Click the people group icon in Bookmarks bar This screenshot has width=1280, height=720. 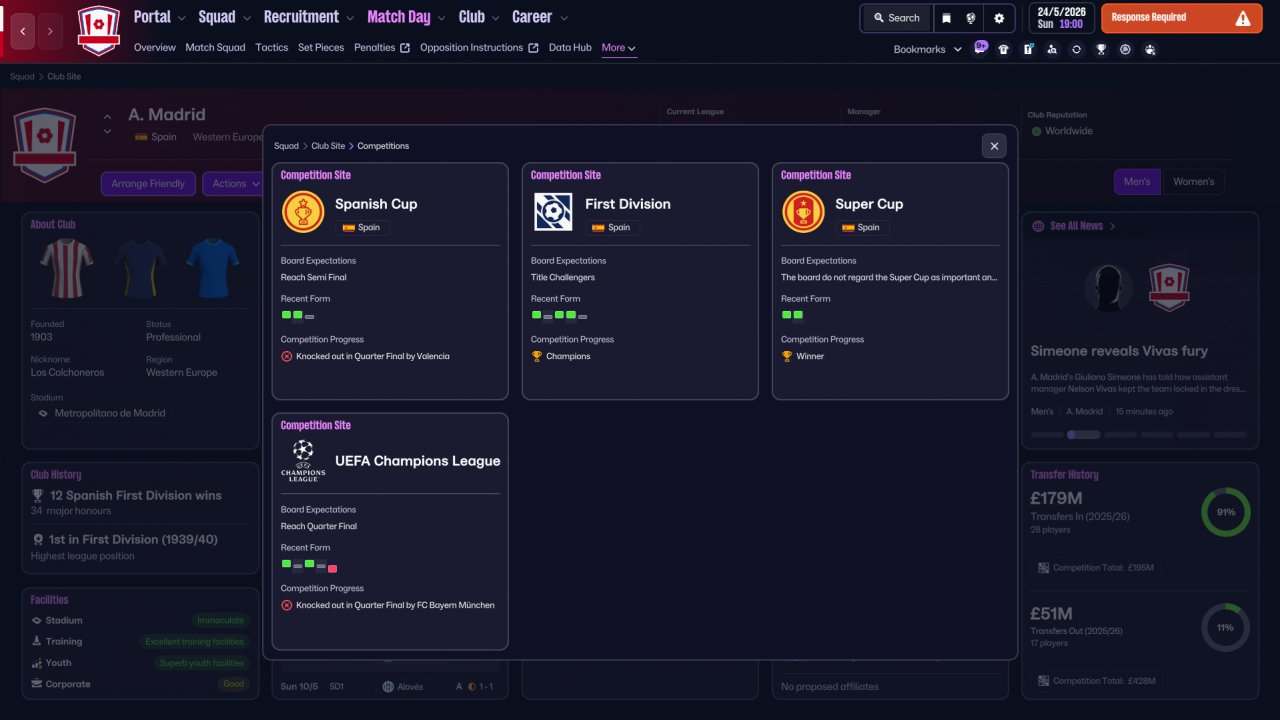coord(1150,49)
